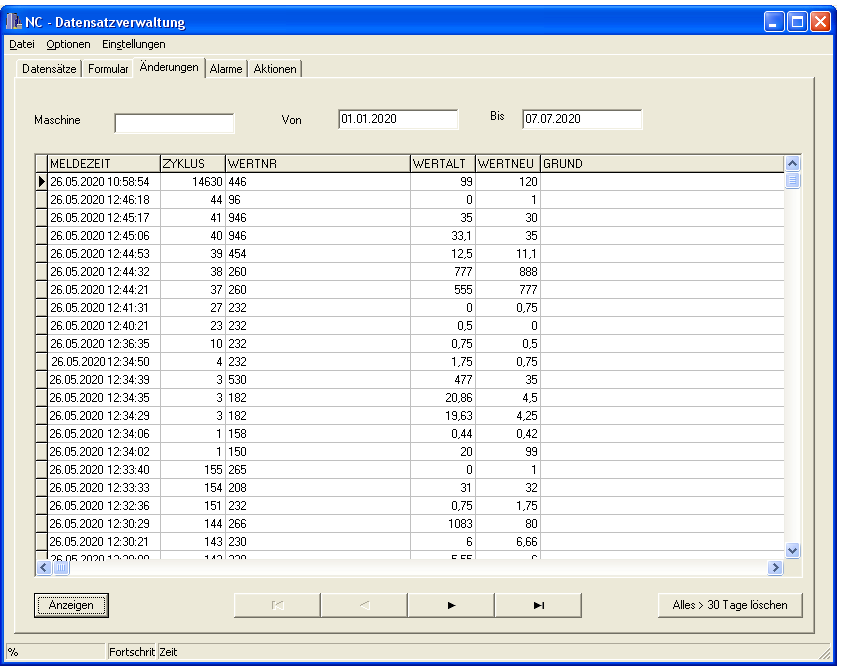Screen dimensions: 846x669
Task: Click the vertical scrollbar thumb
Action: click(792, 180)
